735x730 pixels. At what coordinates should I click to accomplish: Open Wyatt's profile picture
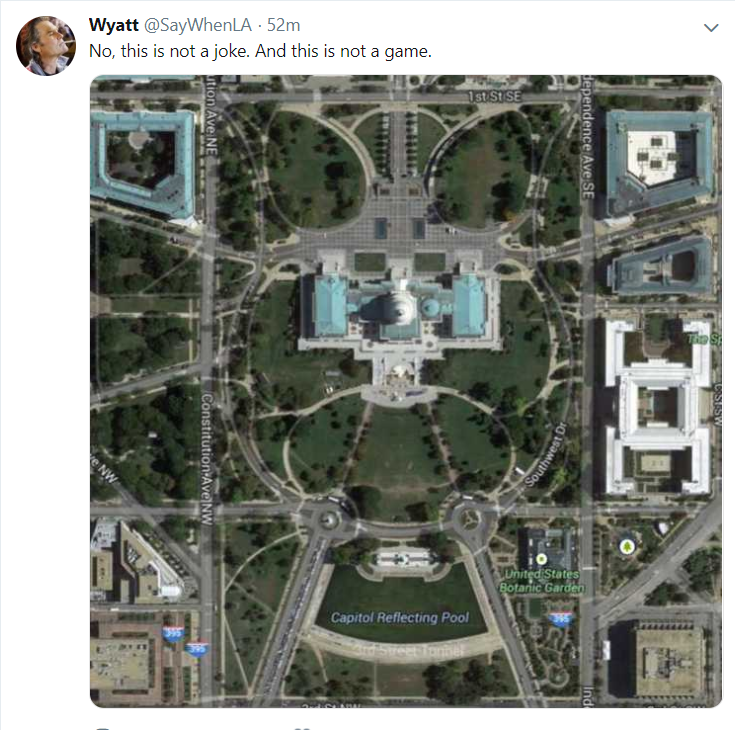[46, 45]
